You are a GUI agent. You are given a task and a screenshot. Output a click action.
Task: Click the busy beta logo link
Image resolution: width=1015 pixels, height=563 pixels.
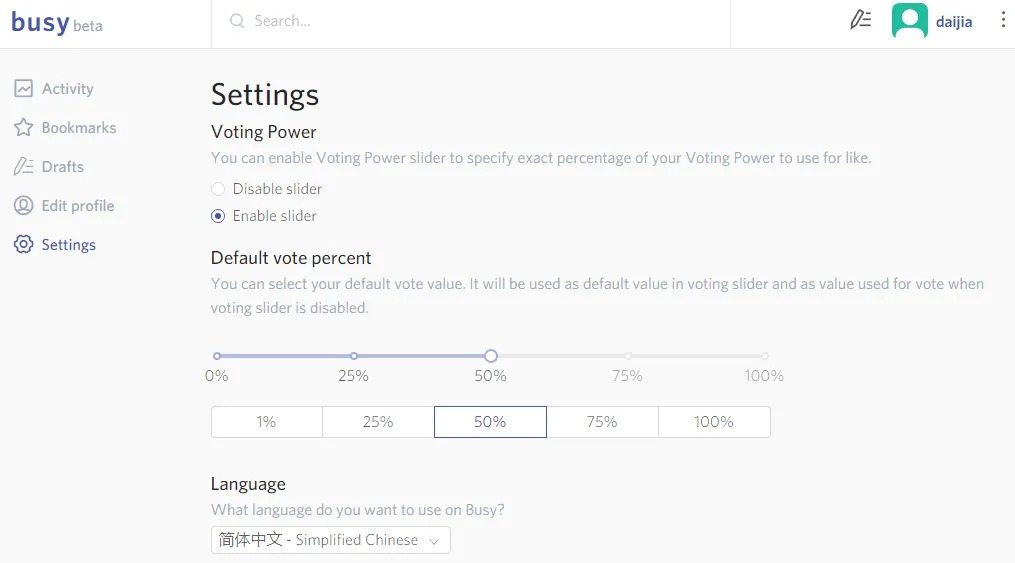(57, 23)
